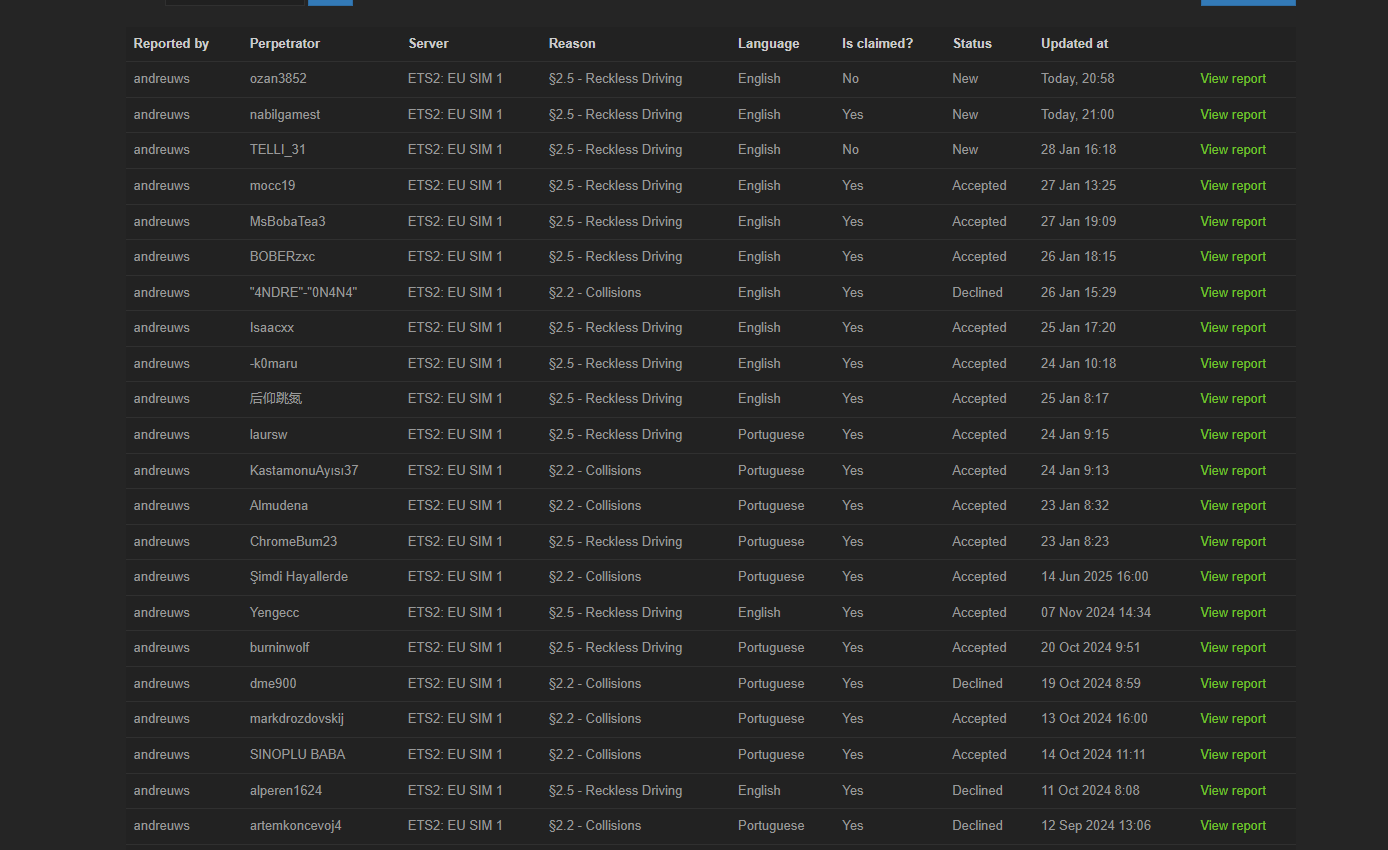View report for artemkoncevoj4
The height and width of the screenshot is (850, 1388).
click(1232, 826)
